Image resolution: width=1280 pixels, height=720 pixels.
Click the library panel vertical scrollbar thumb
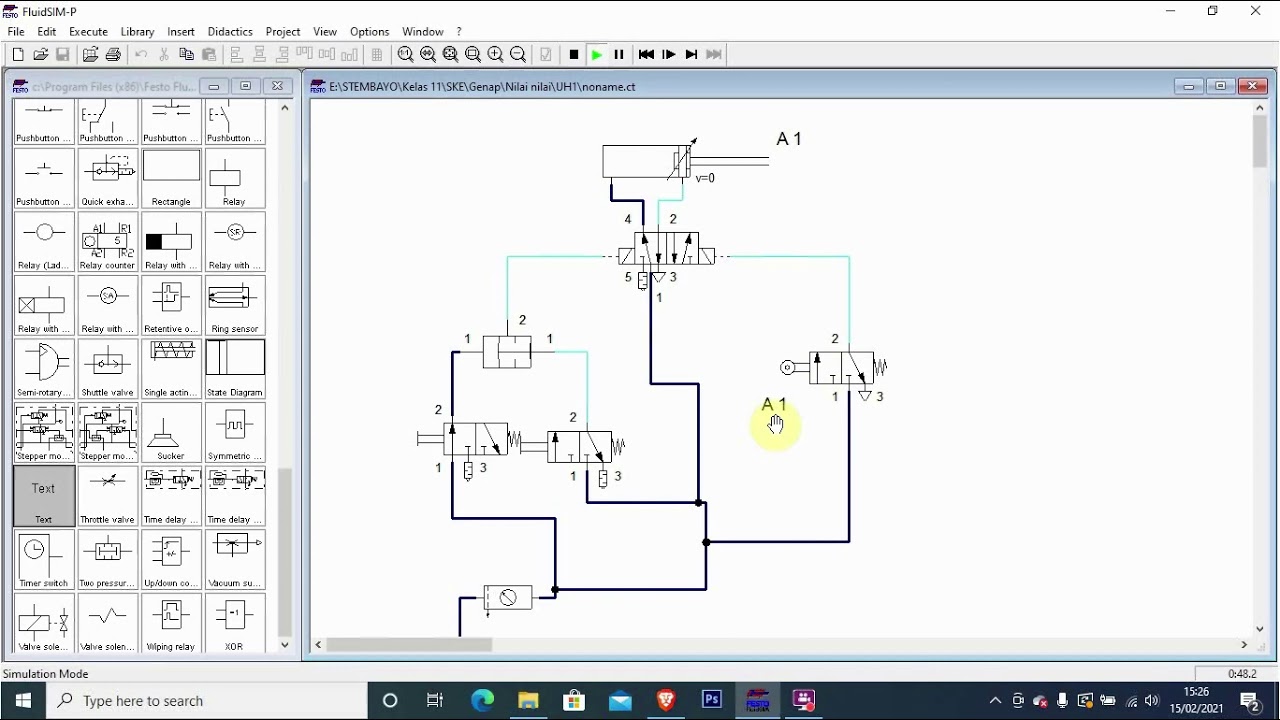285,552
